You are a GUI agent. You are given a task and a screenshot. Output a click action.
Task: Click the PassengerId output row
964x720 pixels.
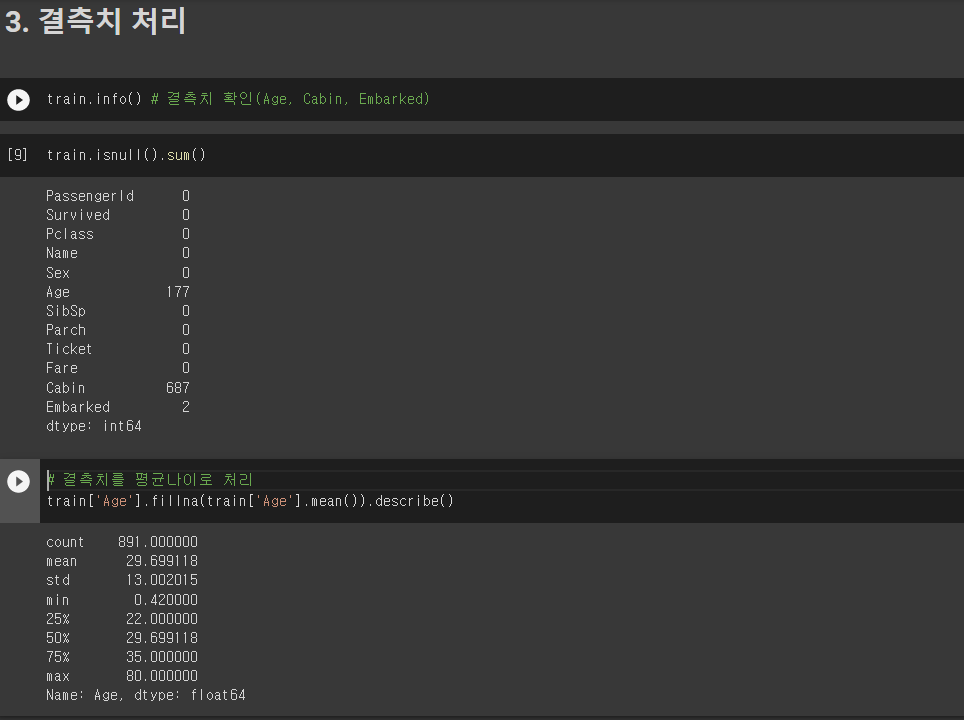(x=118, y=196)
